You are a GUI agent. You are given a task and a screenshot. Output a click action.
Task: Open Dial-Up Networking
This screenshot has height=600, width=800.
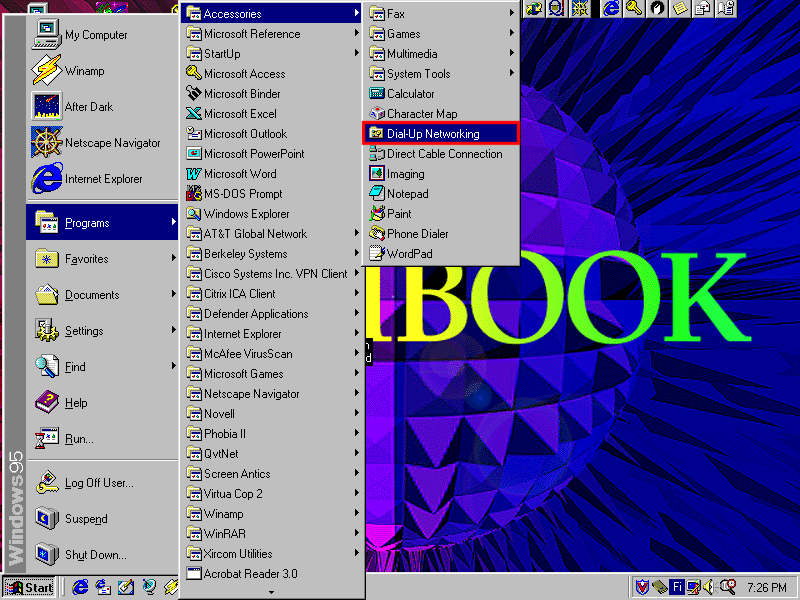coord(441,134)
